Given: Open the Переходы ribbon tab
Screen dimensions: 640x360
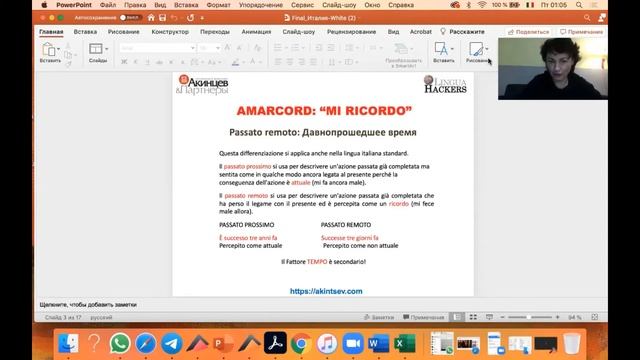Looking at the screenshot, I should pos(215,32).
